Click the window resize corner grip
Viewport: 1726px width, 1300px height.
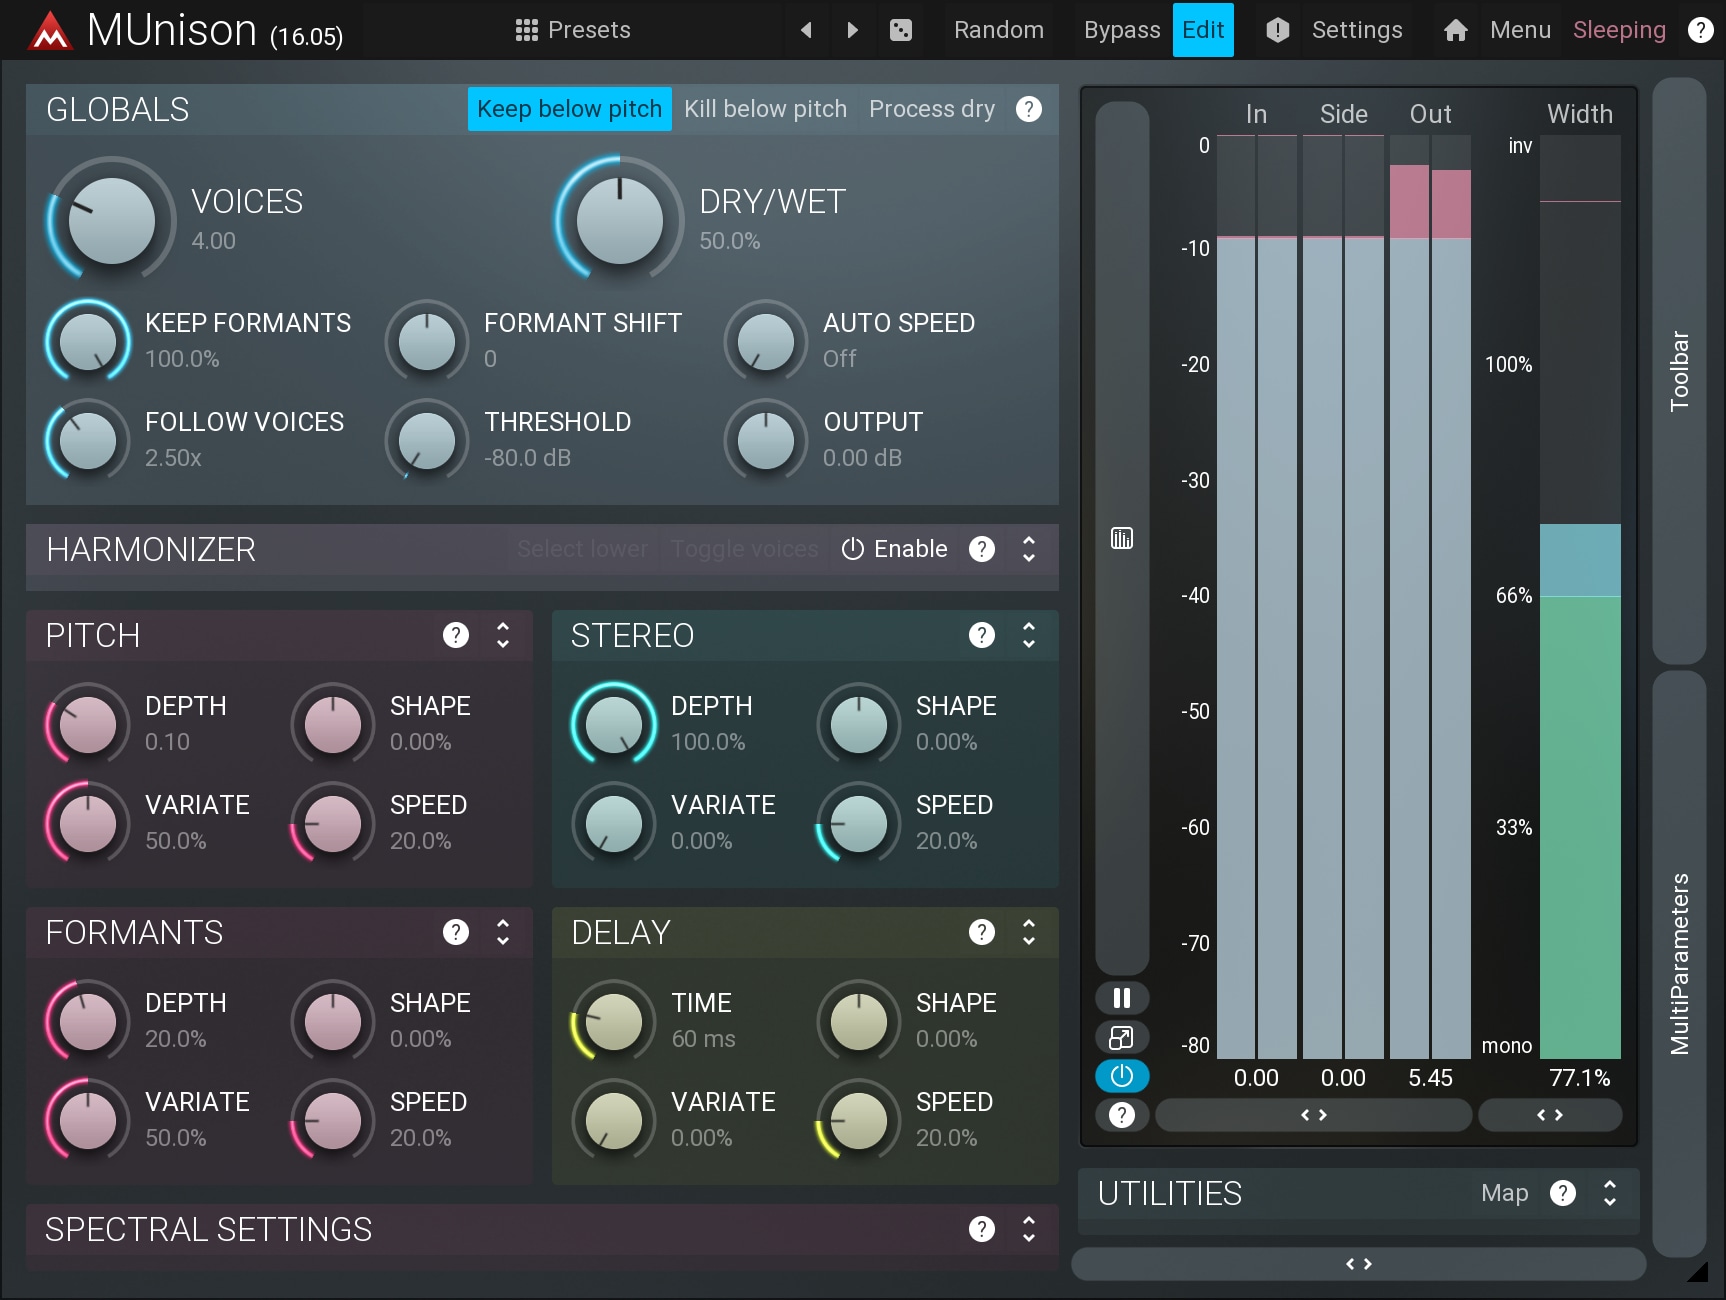(1699, 1272)
